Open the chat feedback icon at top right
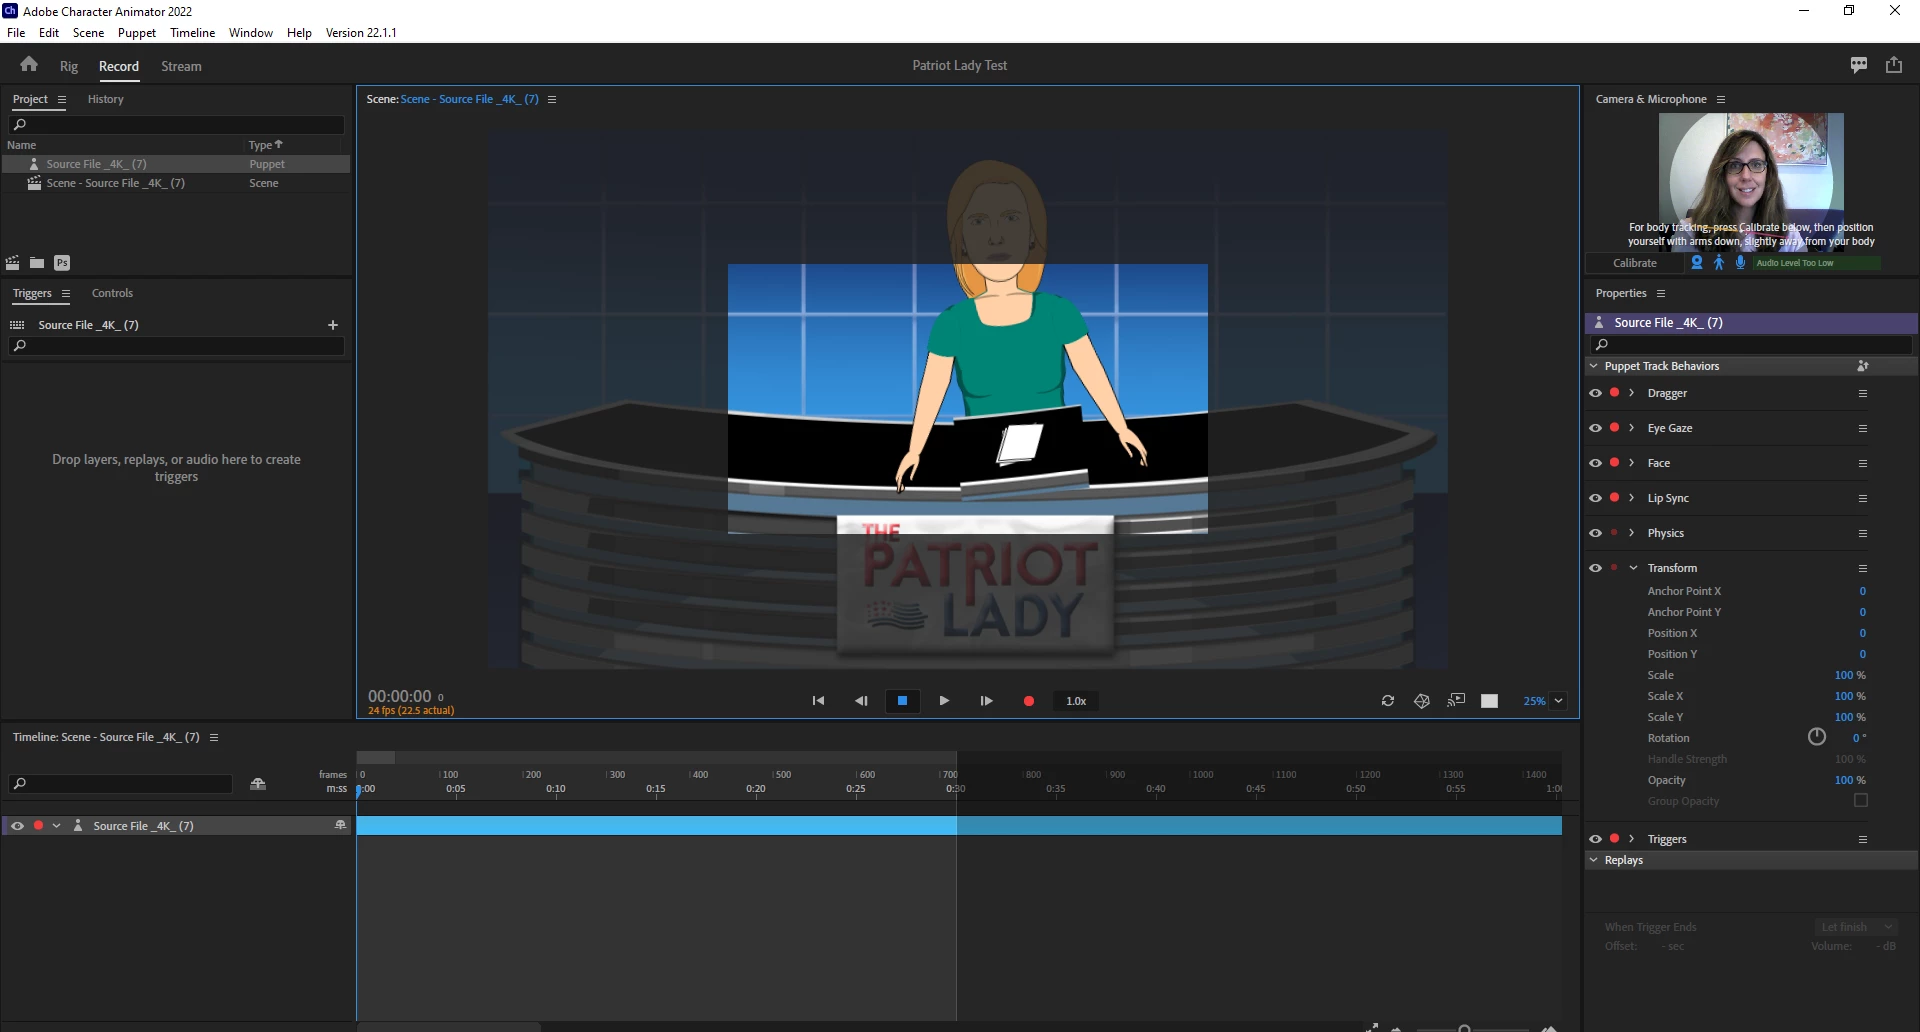The image size is (1920, 1032). coord(1859,65)
